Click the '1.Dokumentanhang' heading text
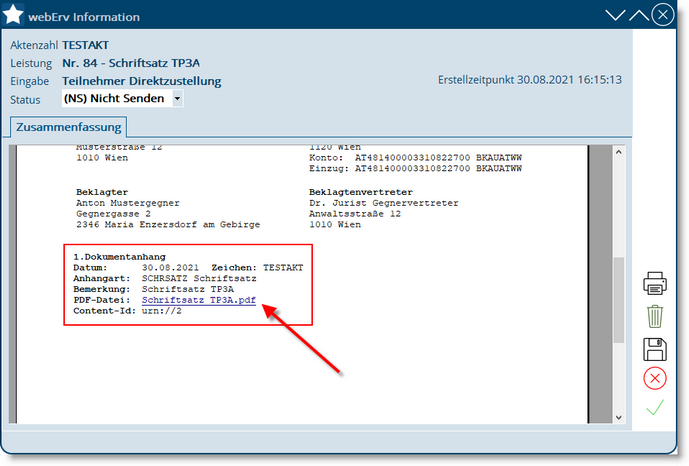 119,257
